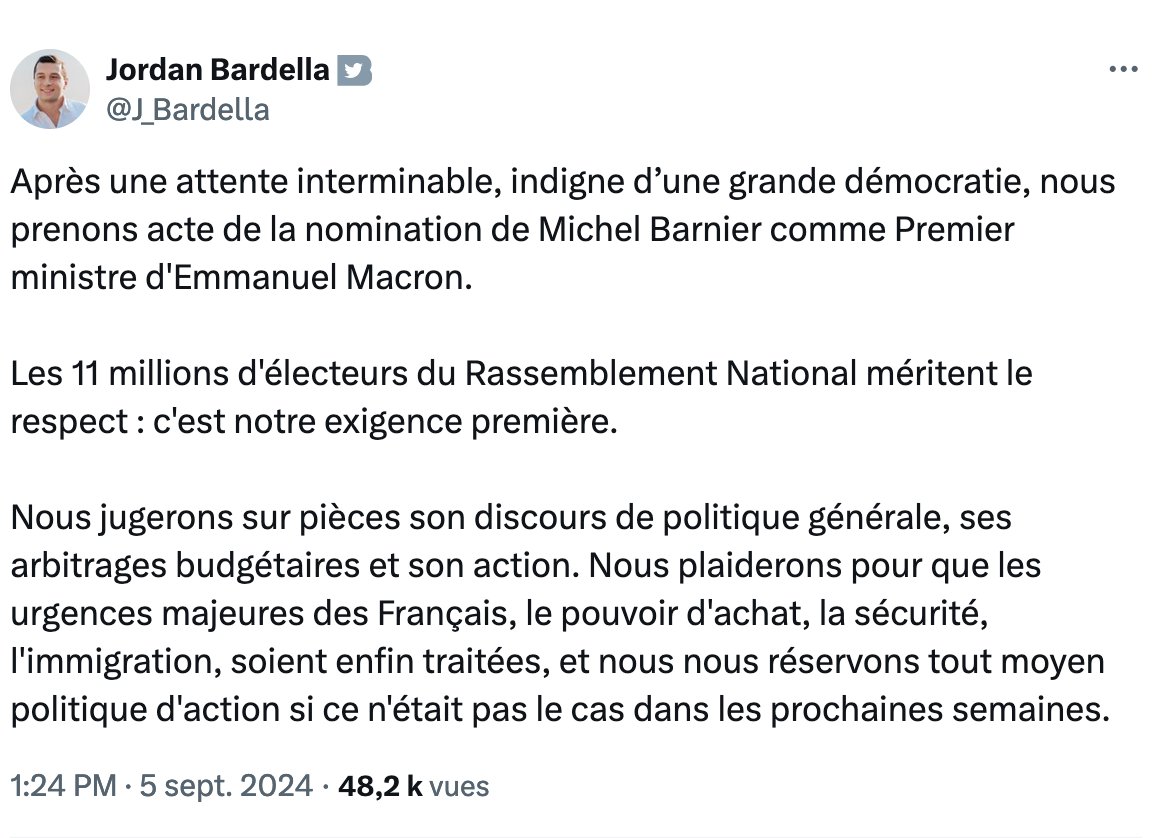Click the words attente interminable

334,181
